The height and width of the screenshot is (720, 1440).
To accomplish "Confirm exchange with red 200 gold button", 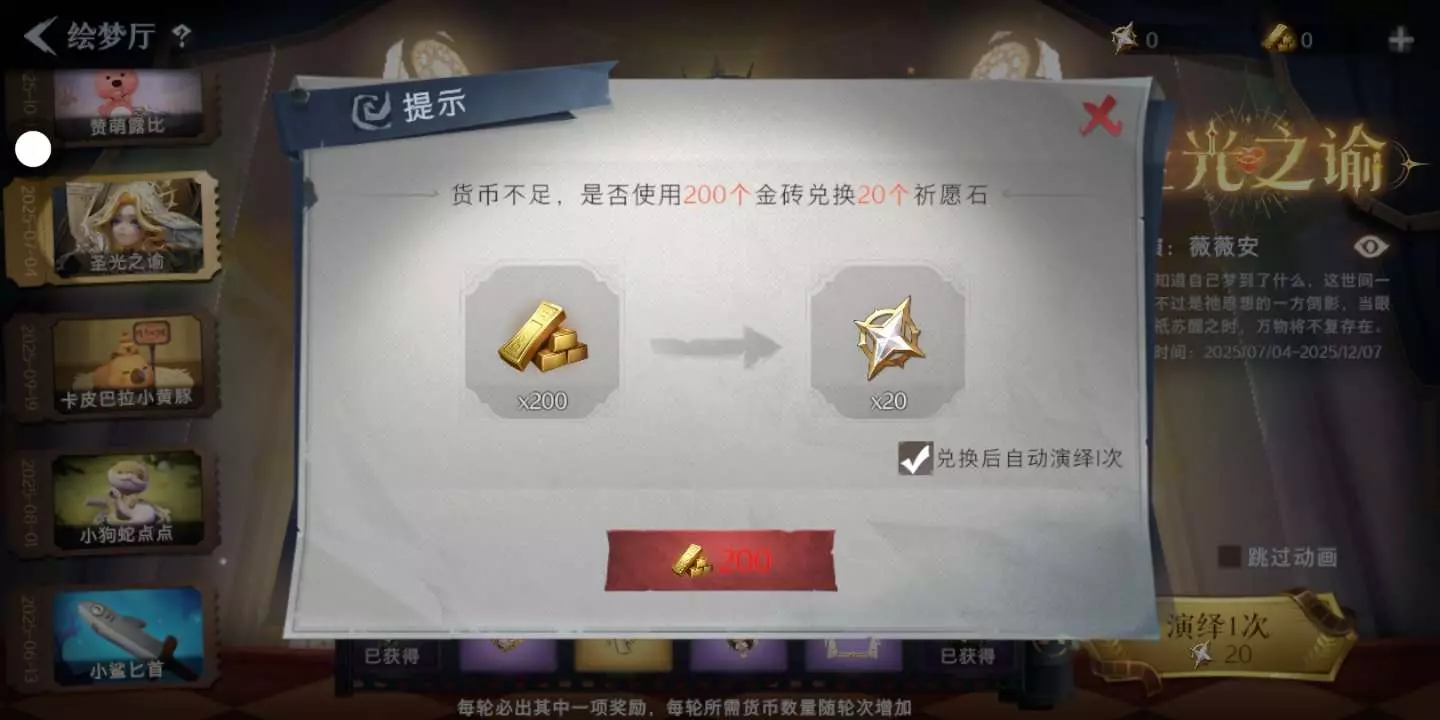I will (720, 560).
